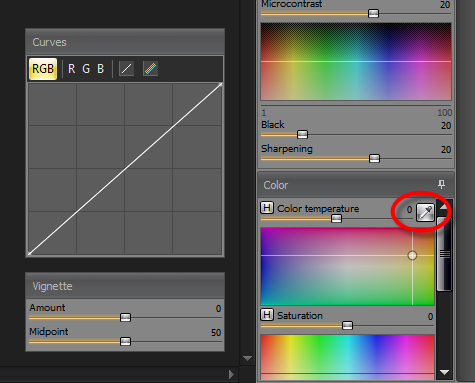Viewport: 475px width, 383px height.
Task: Pin the Color panel
Action: pos(441,184)
